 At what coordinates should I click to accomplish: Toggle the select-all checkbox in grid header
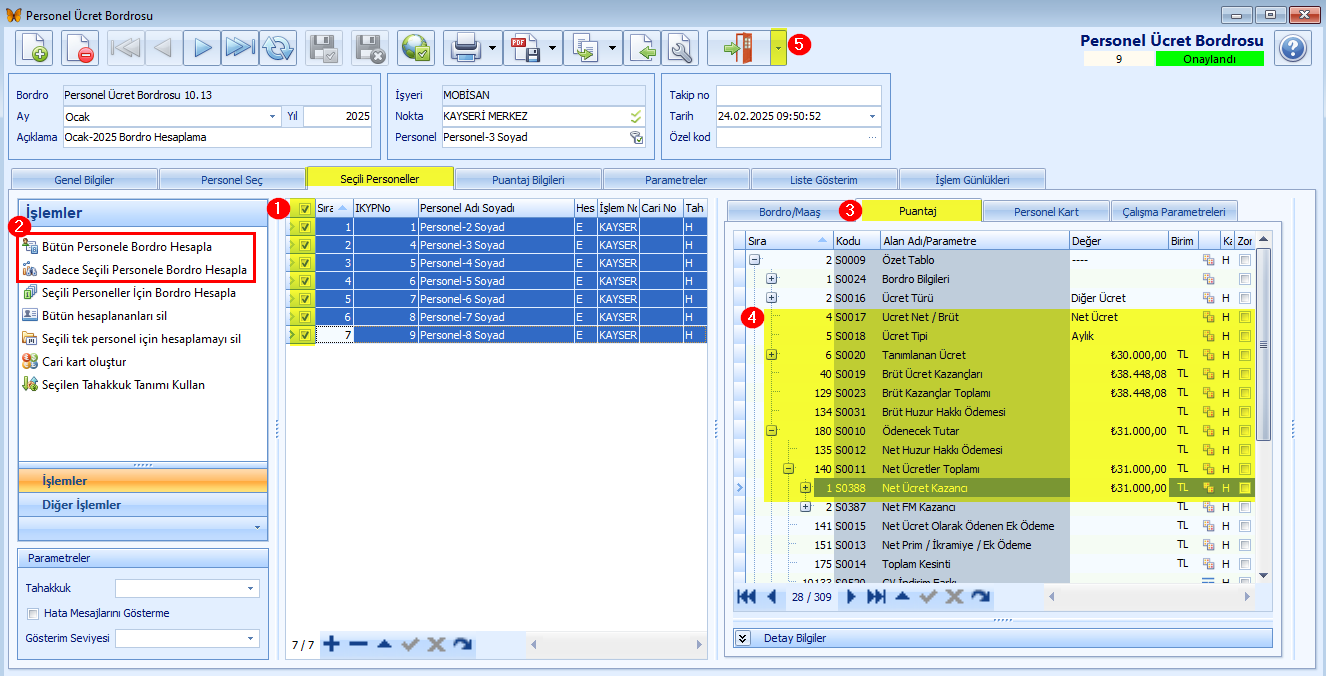[304, 208]
